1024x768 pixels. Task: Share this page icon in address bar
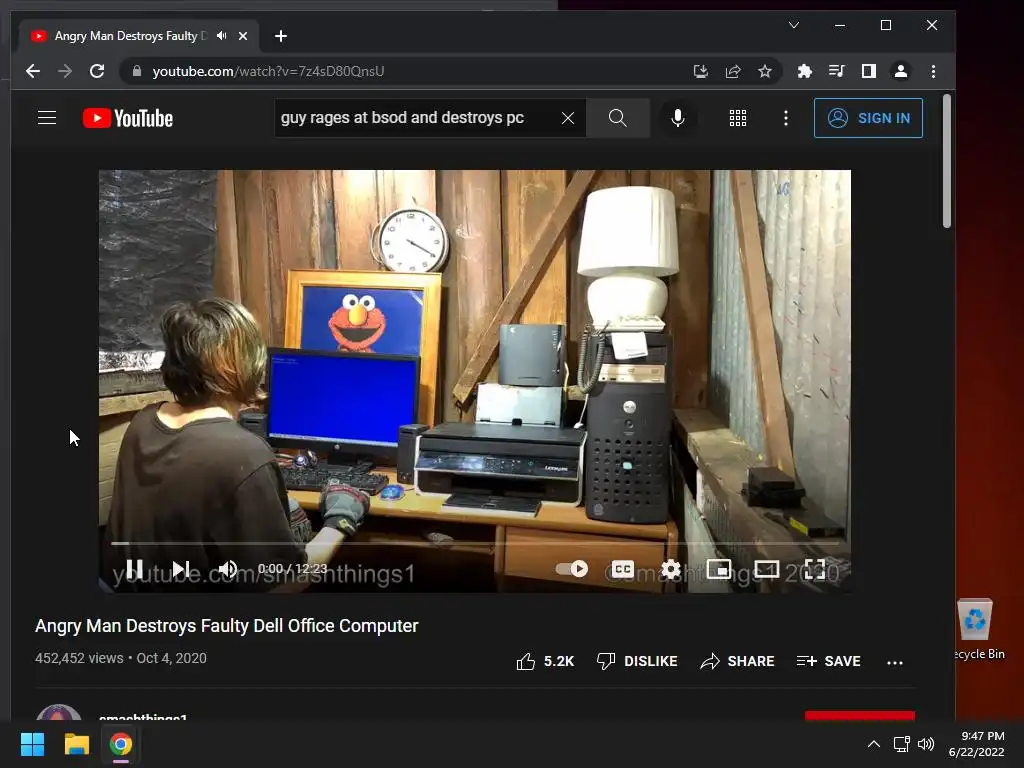[x=733, y=71]
